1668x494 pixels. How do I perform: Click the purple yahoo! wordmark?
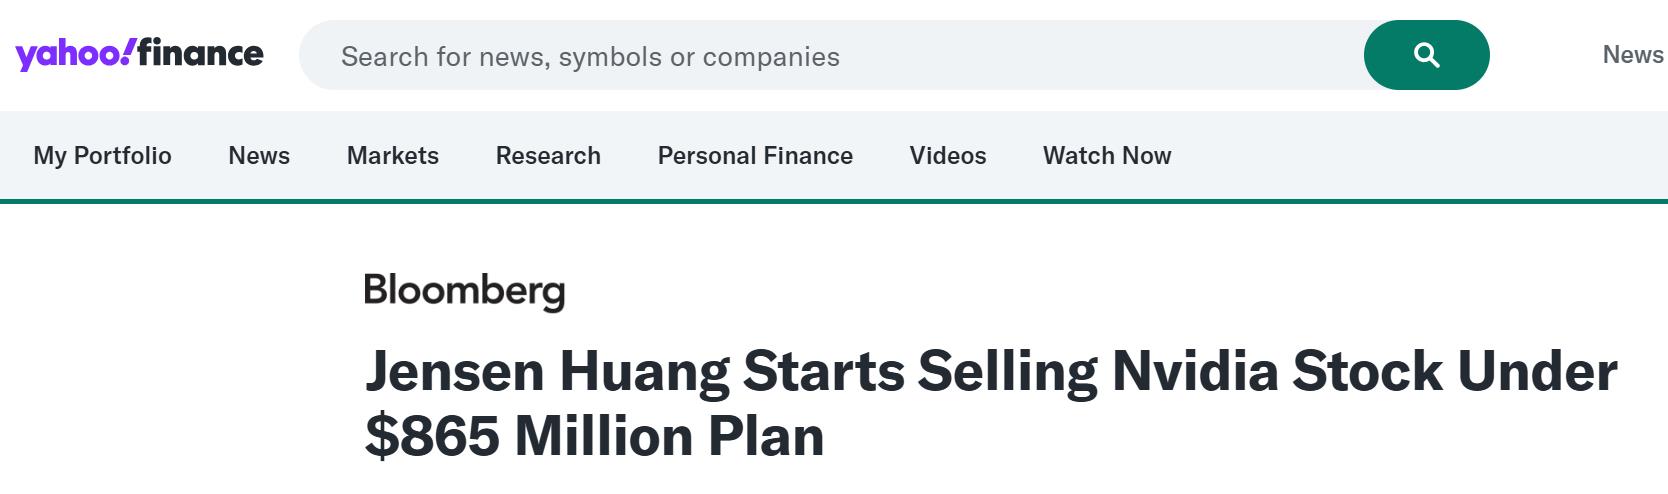(x=72, y=55)
